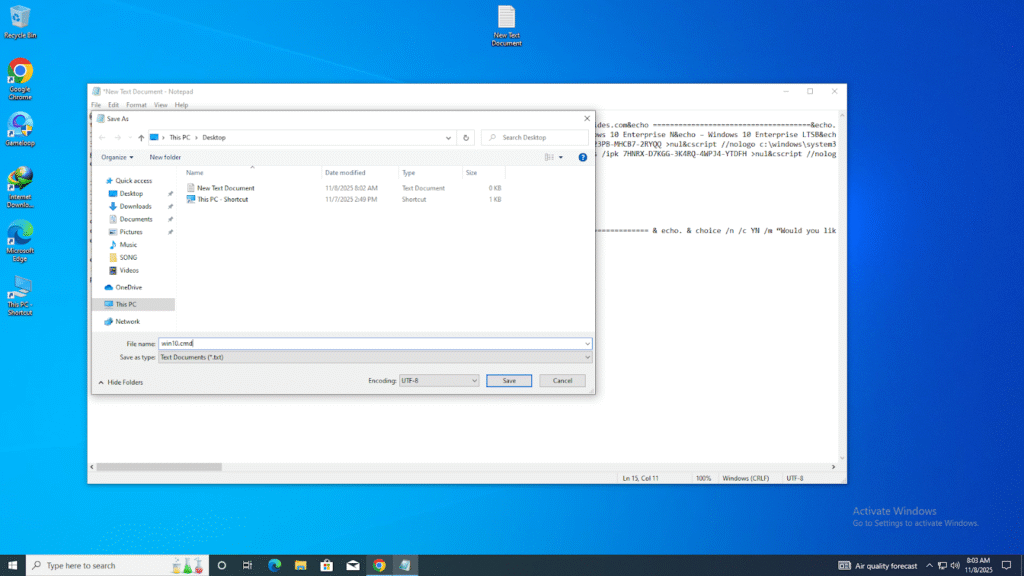Click the Notepad horizontal scrollbar thumb
1024x576 pixels.
point(158,466)
